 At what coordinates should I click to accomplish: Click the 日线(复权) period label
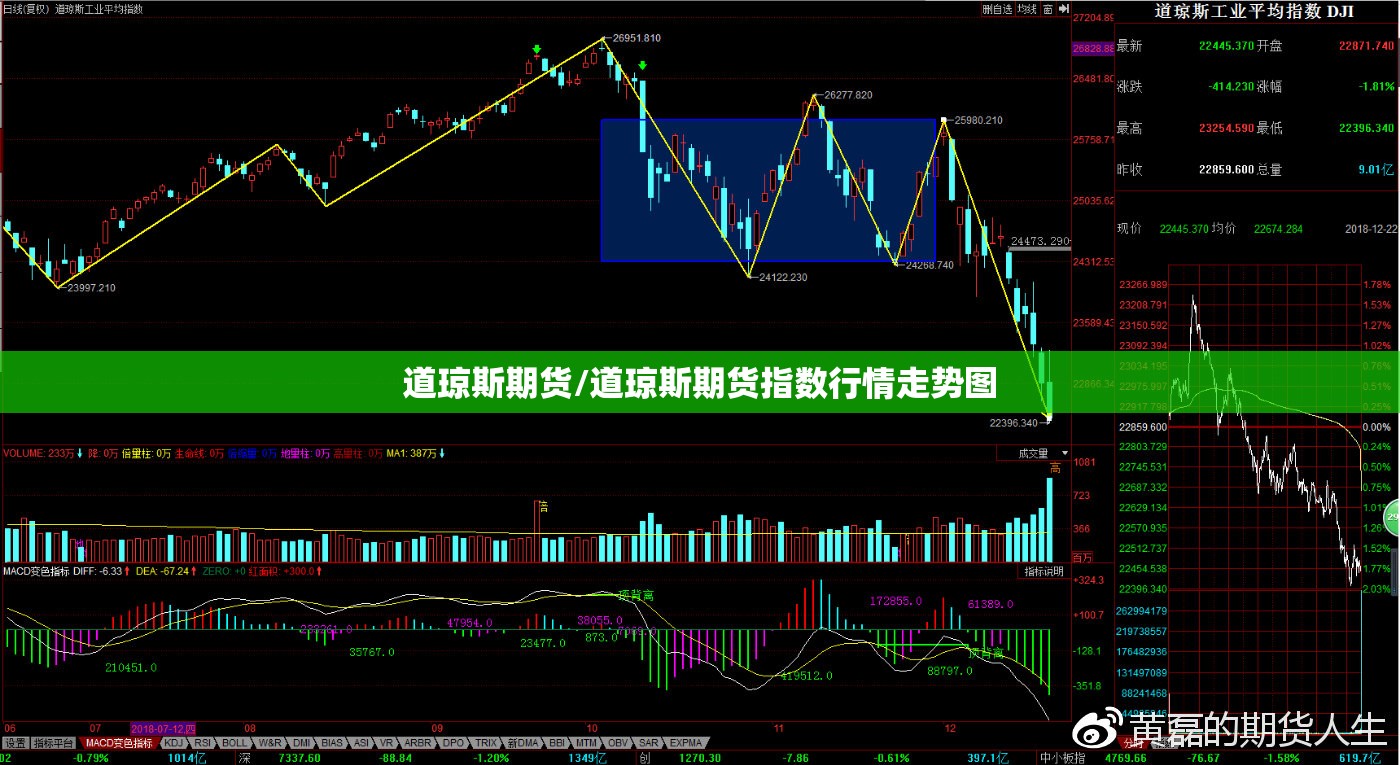click(27, 9)
